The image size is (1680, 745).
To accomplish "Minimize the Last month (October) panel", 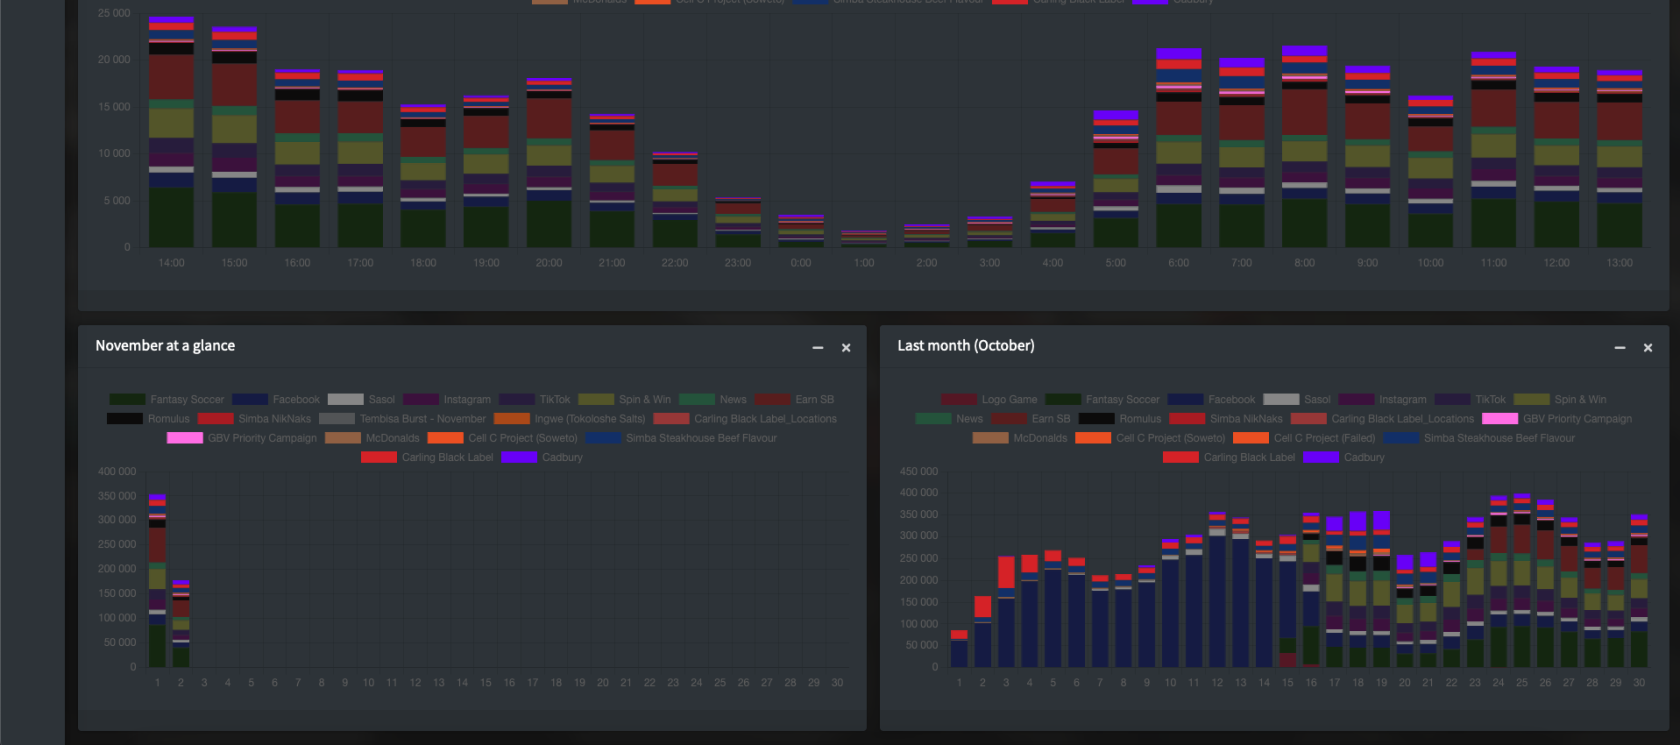I will 1620,348.
